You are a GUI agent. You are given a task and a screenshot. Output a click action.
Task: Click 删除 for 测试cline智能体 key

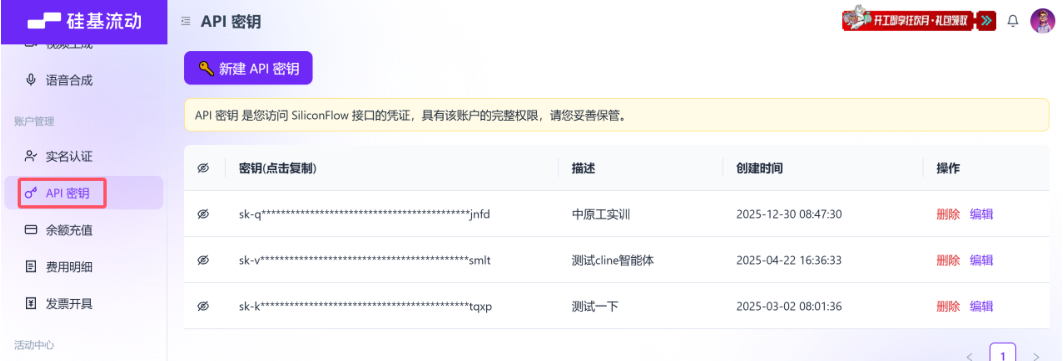coord(948,261)
